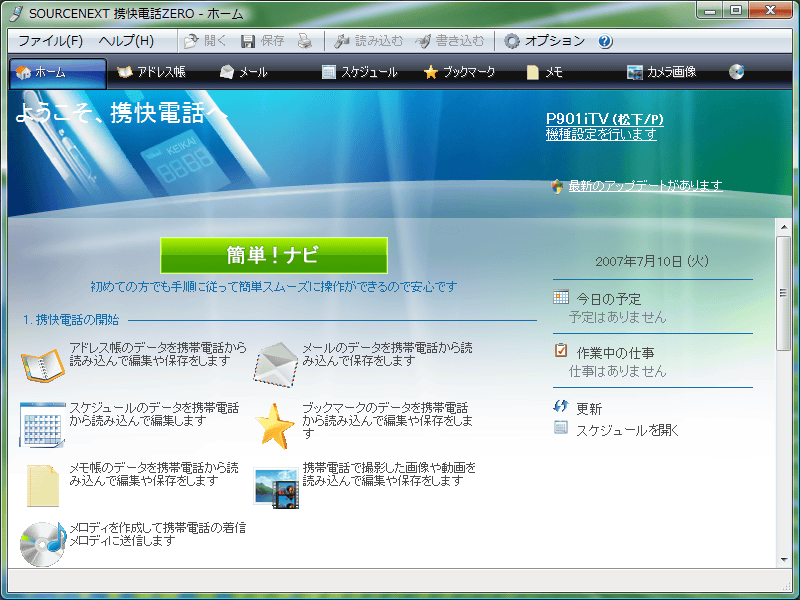Screen dimensions: 800x600
Task: Click the 最新のアップデートがあります link
Action: click(x=645, y=185)
